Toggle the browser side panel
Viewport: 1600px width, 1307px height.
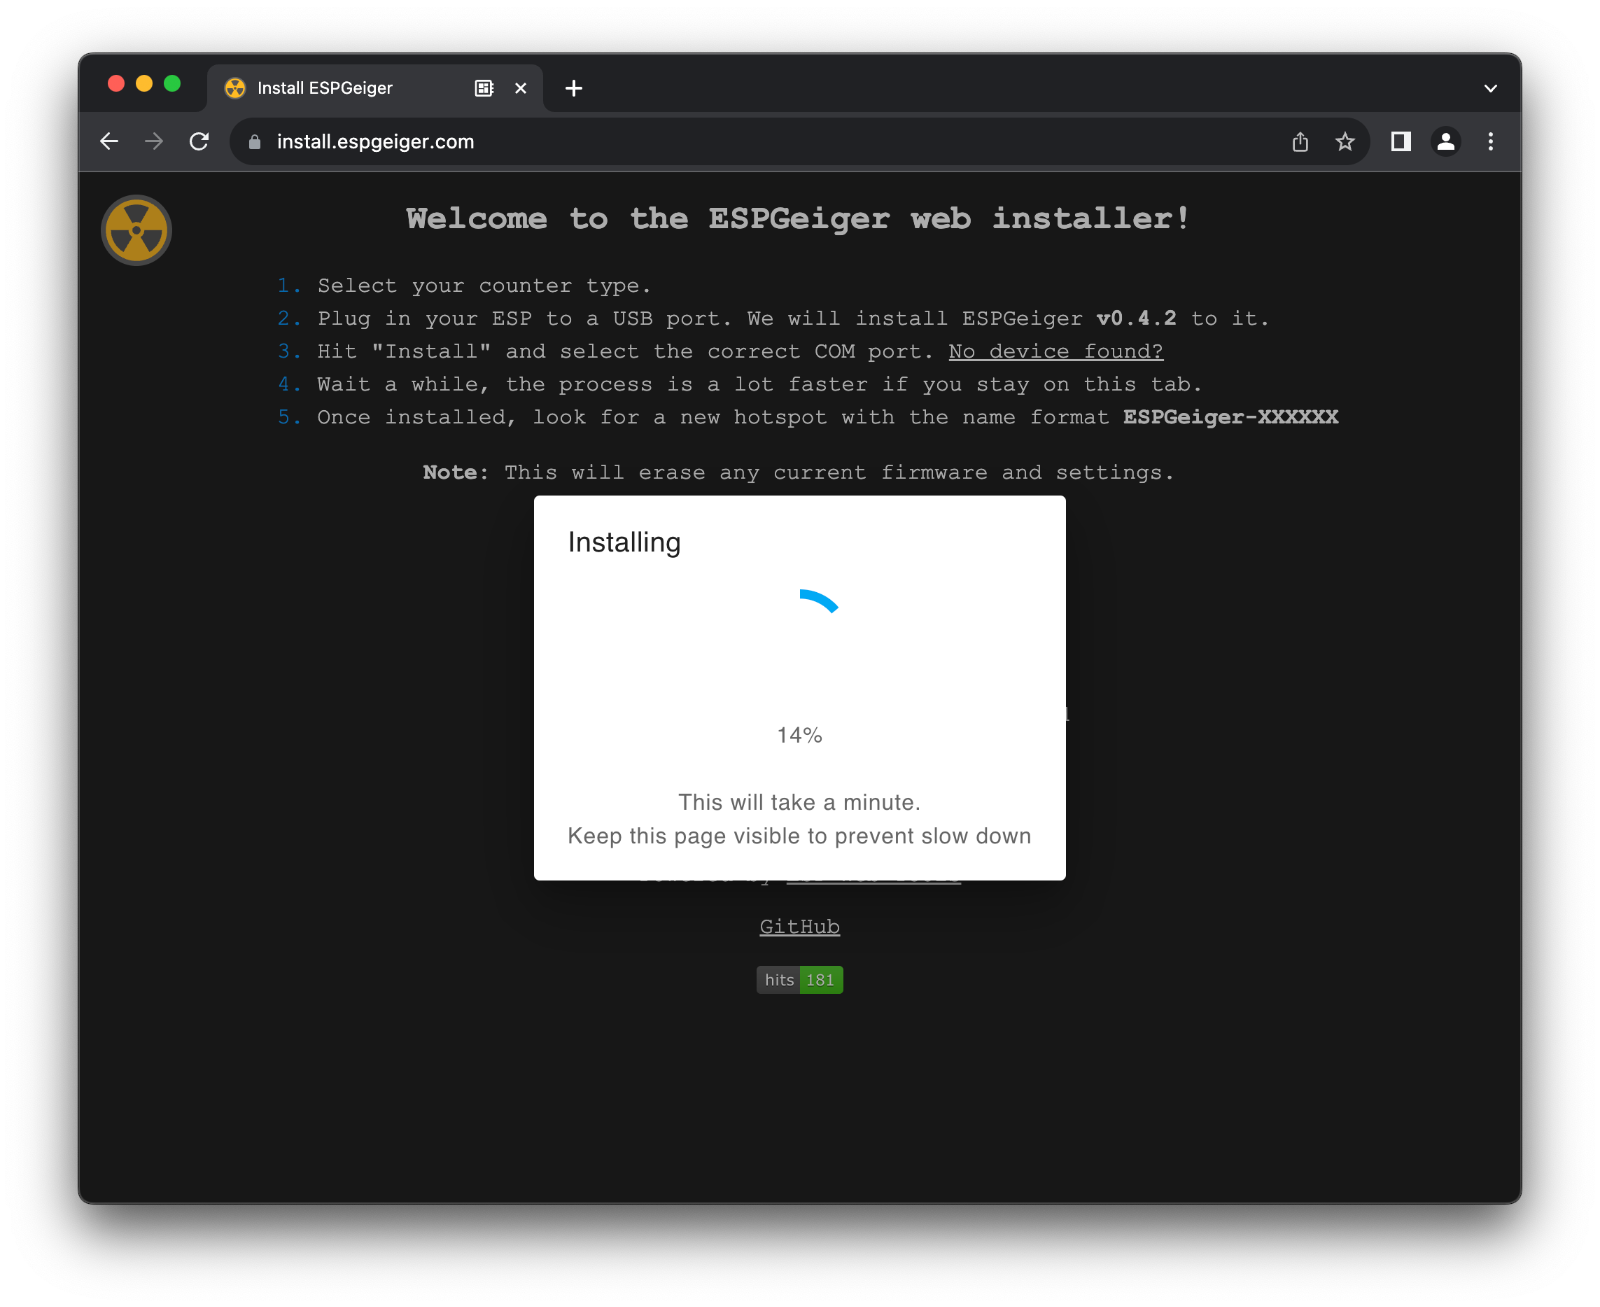(1401, 142)
